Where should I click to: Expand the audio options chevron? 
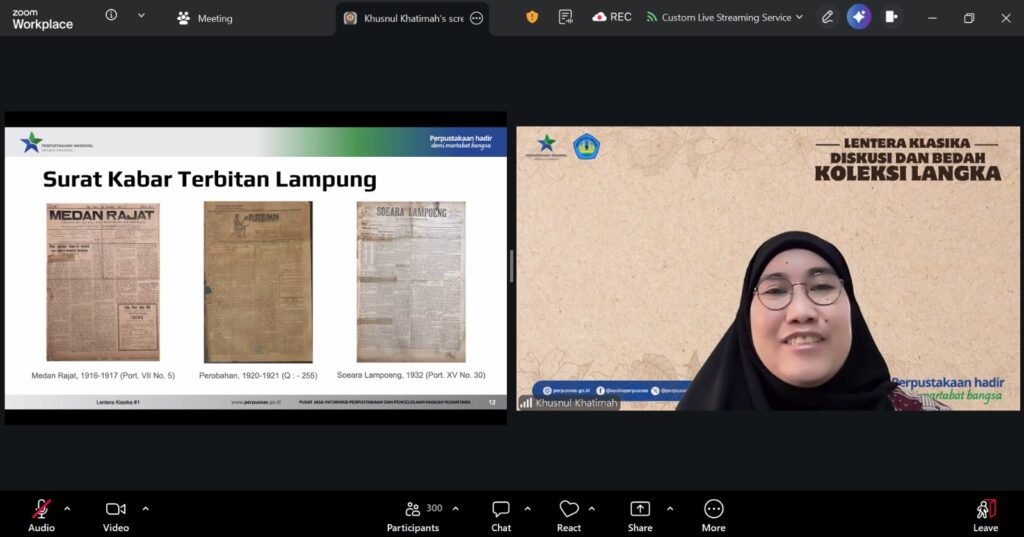click(x=67, y=508)
